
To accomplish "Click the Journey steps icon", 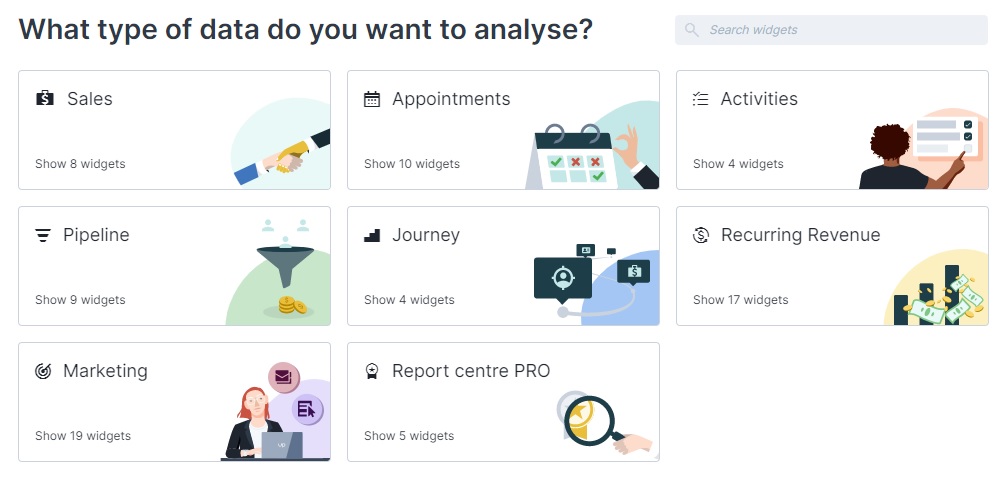I will pyautogui.click(x=372, y=235).
